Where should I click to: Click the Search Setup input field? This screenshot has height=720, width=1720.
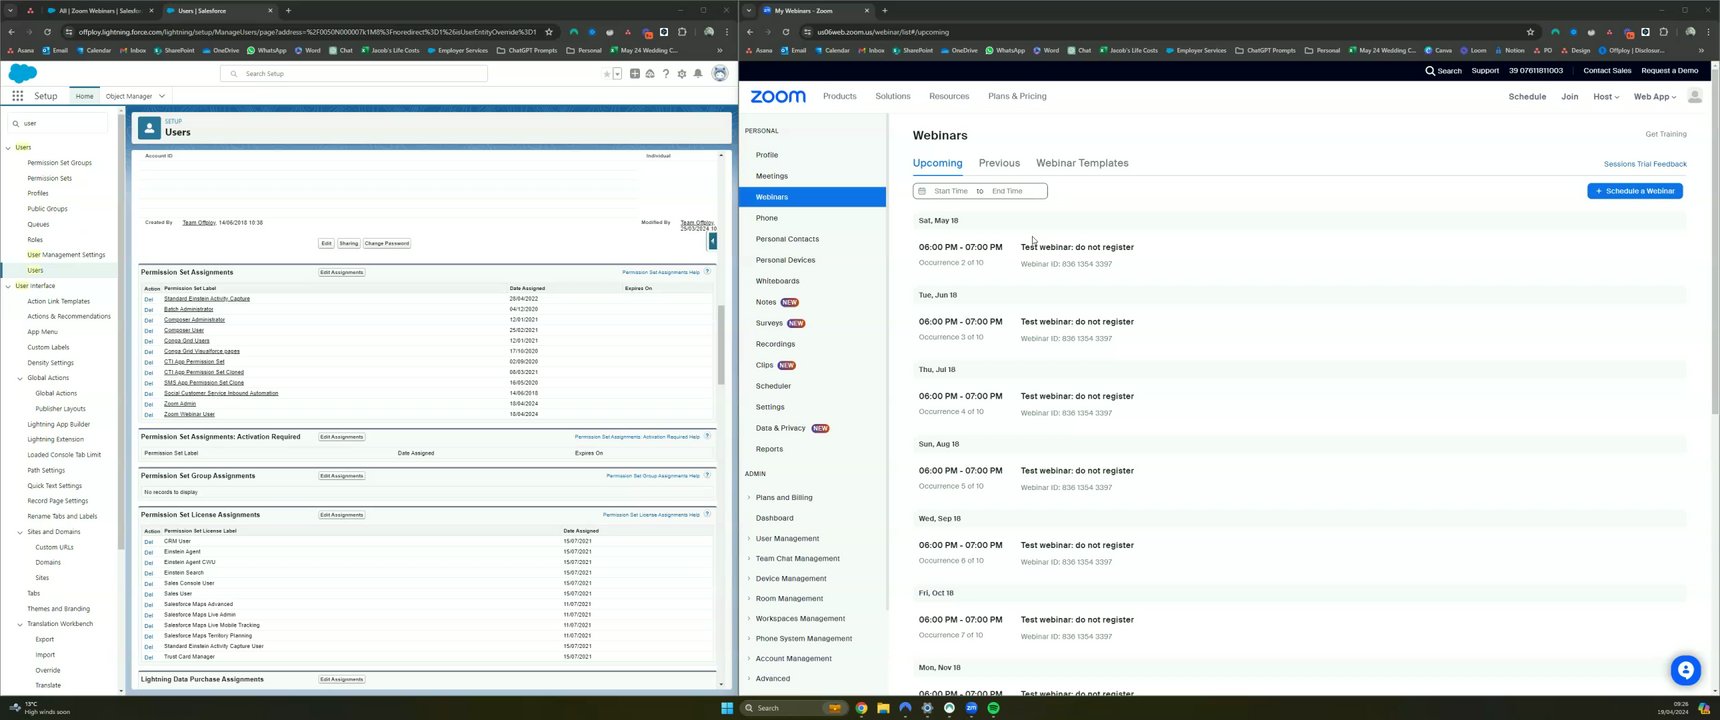click(354, 74)
